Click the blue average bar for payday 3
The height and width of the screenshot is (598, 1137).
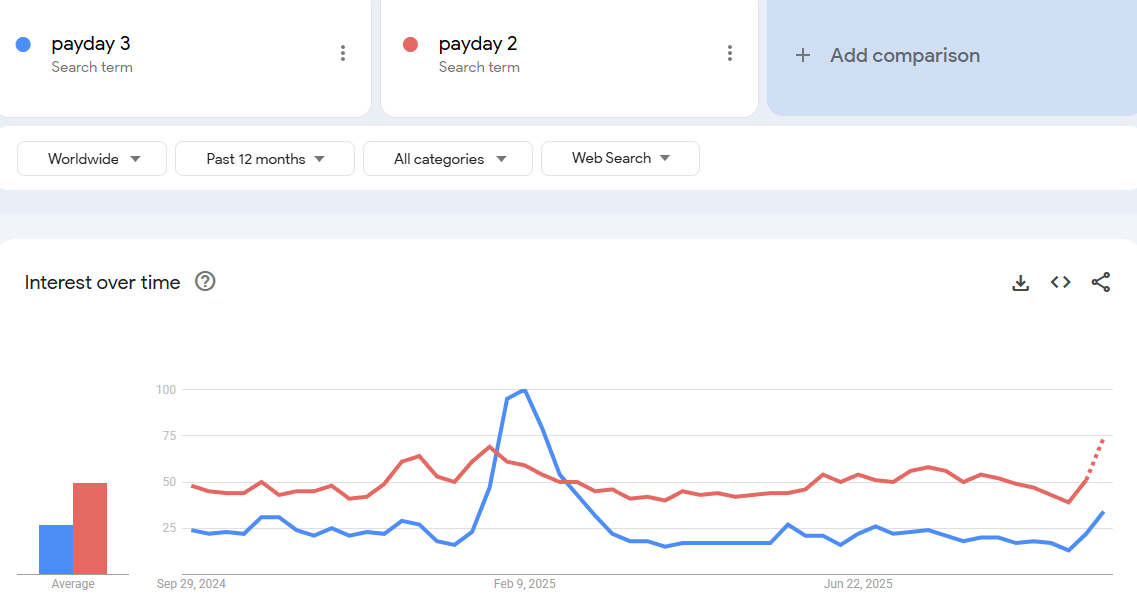pos(56,549)
